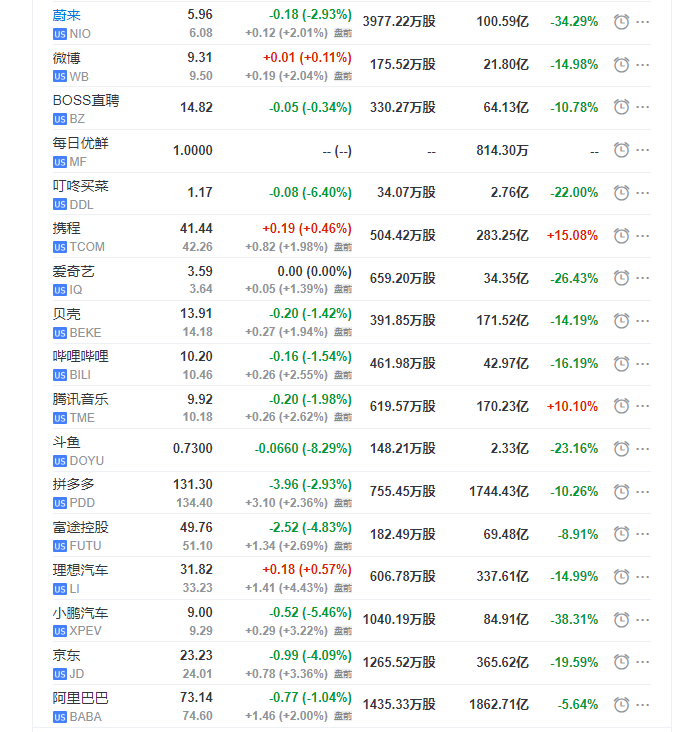Open more options for 每日优鲜 row
The height and width of the screenshot is (732, 673).
(x=643, y=150)
